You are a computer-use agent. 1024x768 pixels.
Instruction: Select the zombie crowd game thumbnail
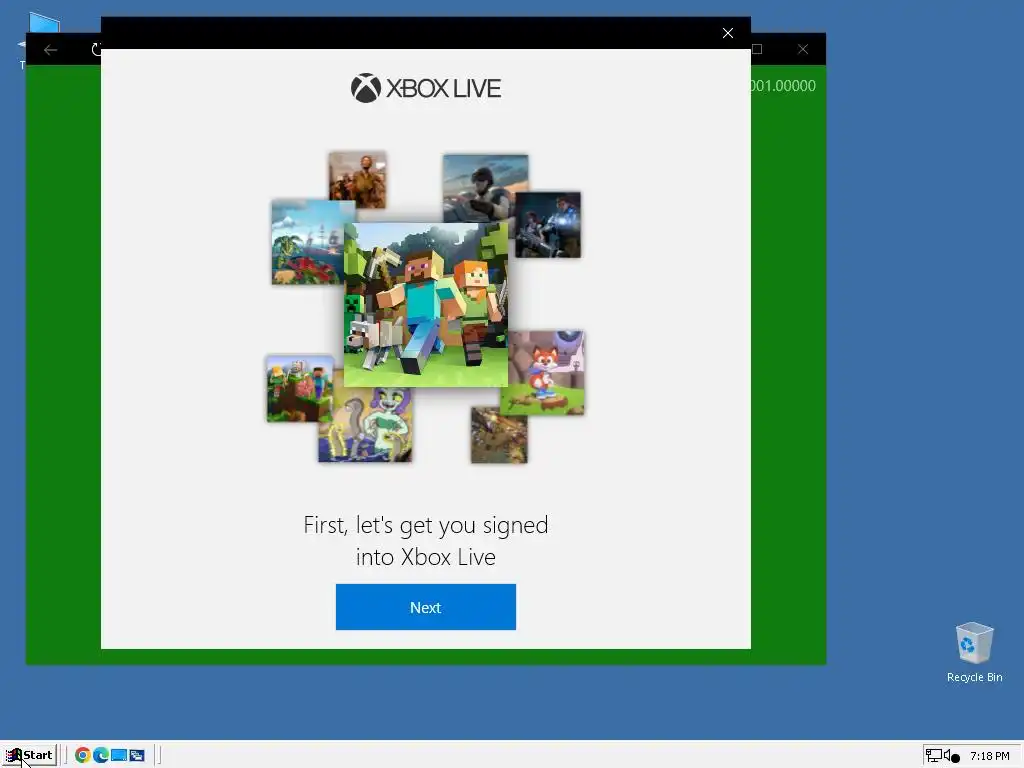(x=357, y=180)
